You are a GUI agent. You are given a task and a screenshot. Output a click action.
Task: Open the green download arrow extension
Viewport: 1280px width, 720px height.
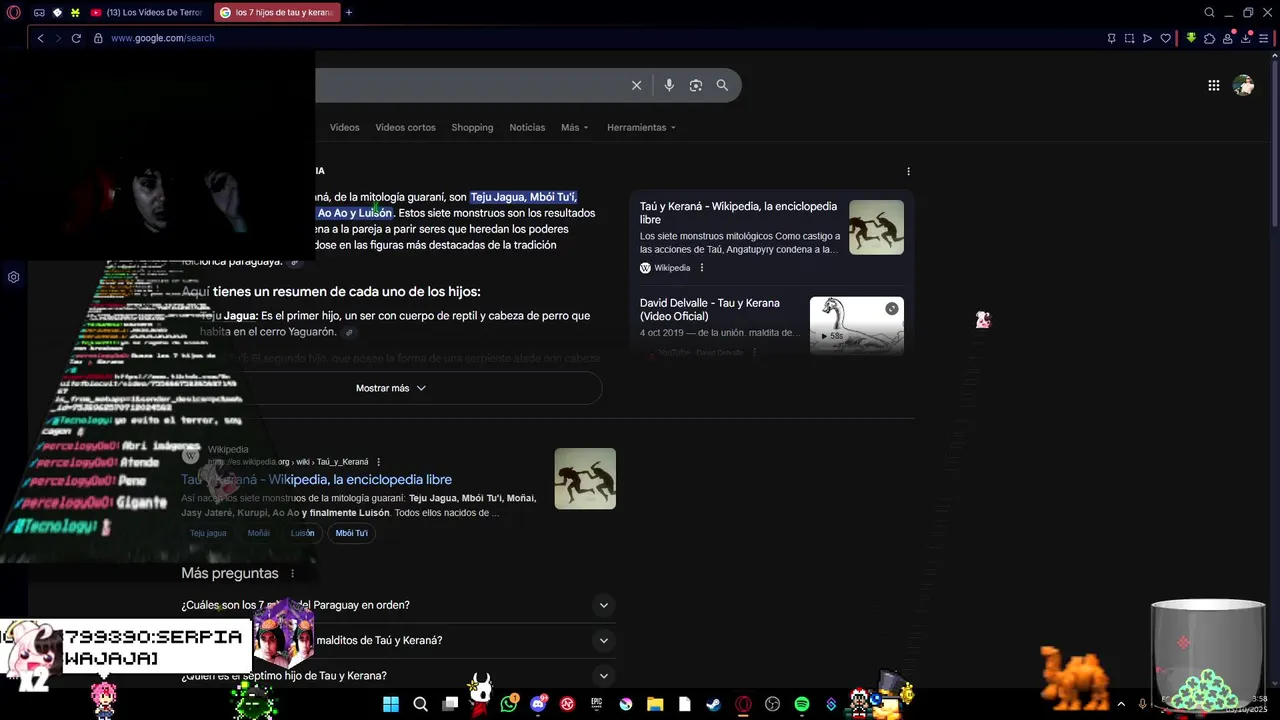click(x=1191, y=38)
